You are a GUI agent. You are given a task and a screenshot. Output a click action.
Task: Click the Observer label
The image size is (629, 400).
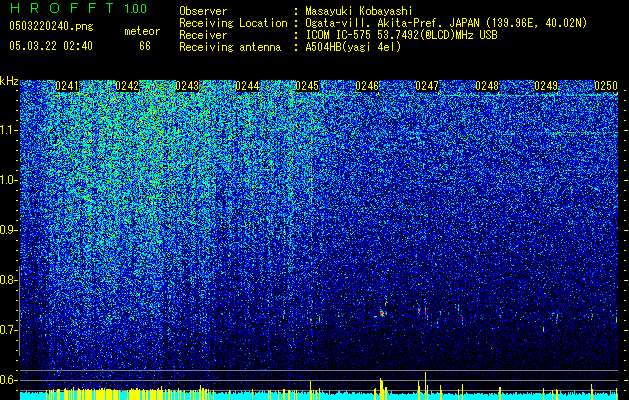click(x=203, y=11)
